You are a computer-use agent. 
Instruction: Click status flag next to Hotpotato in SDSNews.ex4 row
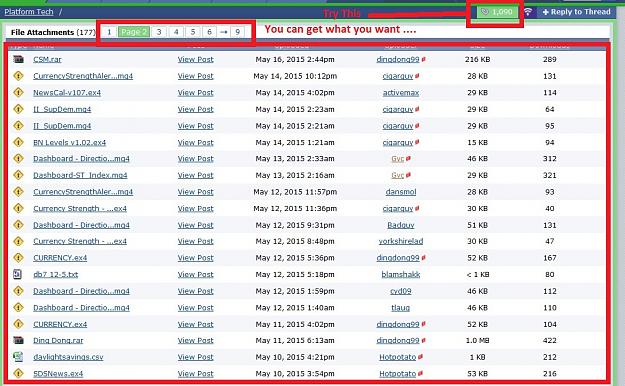pyautogui.click(x=420, y=374)
